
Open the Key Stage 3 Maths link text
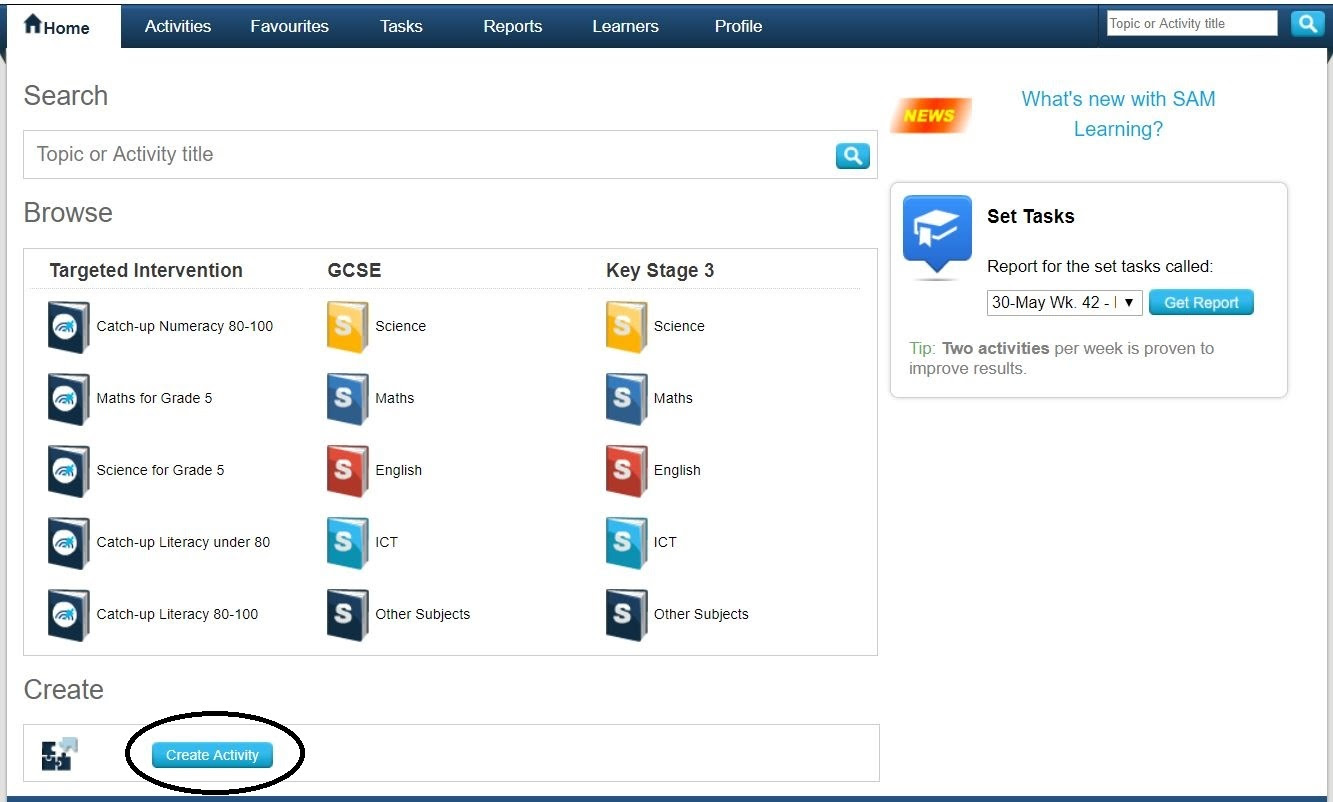coord(674,398)
